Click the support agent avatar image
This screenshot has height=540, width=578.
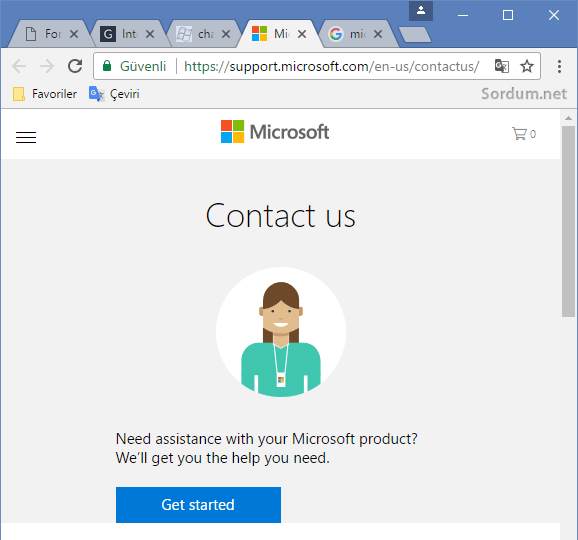[x=281, y=332]
